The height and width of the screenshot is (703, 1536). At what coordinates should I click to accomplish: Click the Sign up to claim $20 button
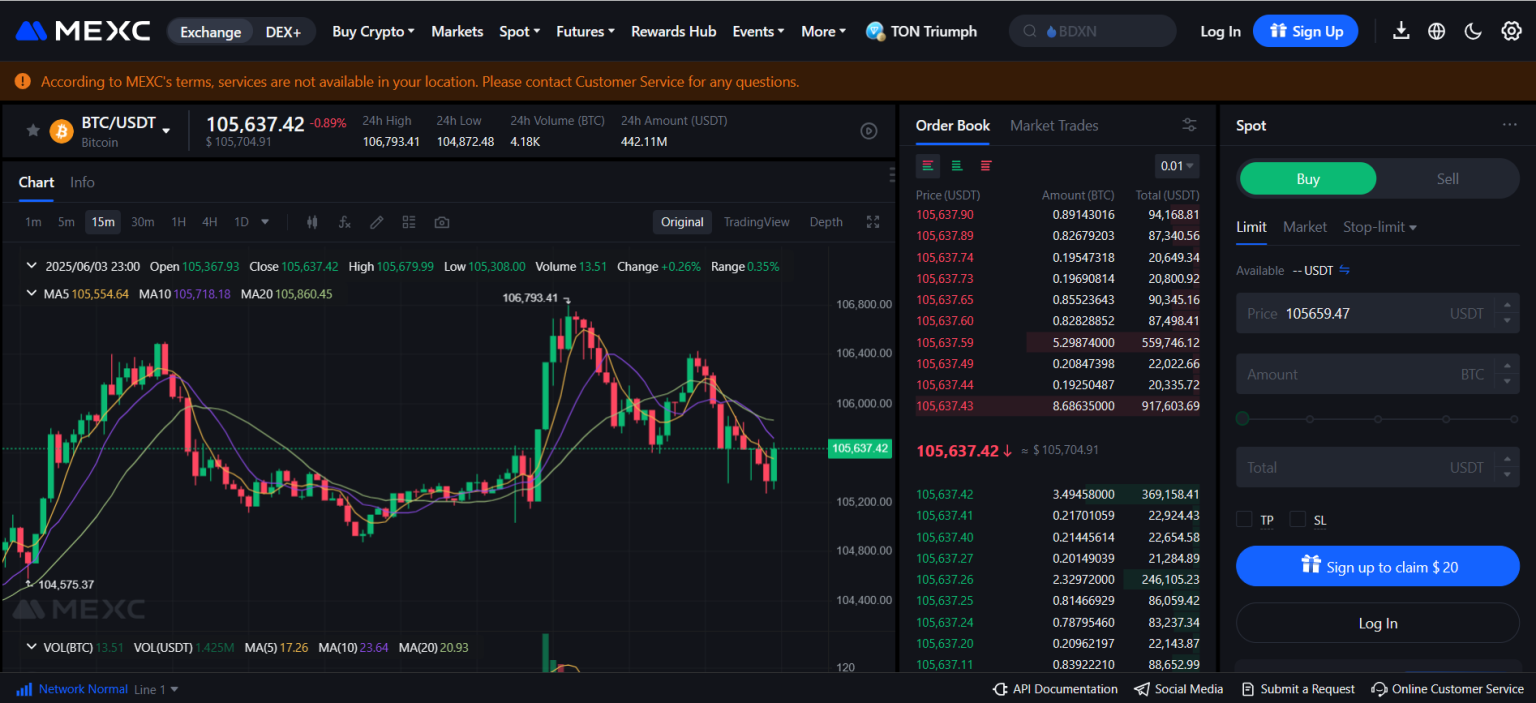[1377, 566]
